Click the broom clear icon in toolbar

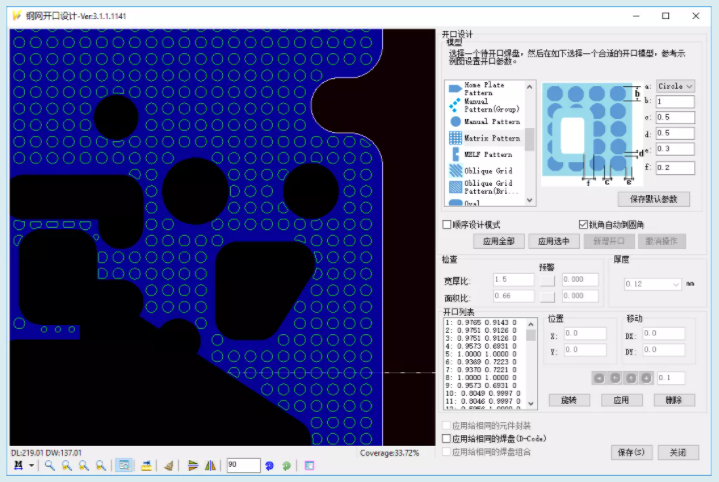pos(169,465)
